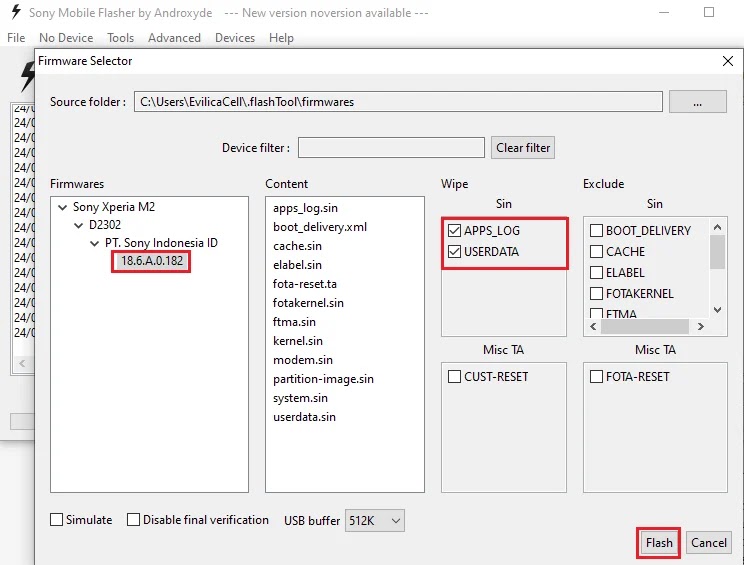Click the browse source folder button
This screenshot has width=744, height=565.
(x=697, y=101)
